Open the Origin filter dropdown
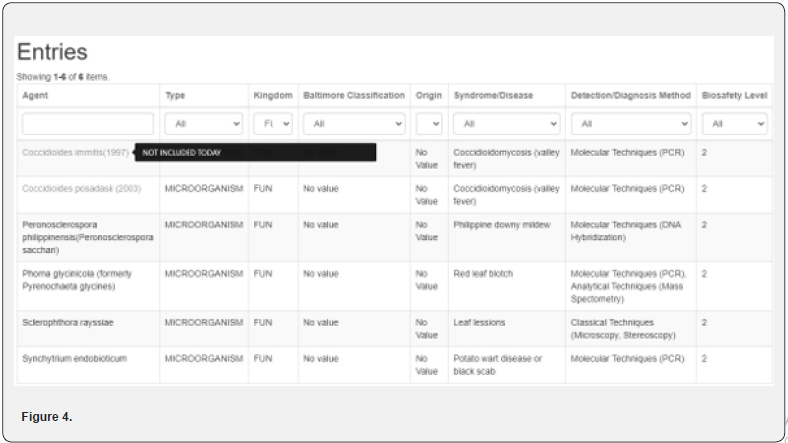The height and width of the screenshot is (443, 788). 429,124
